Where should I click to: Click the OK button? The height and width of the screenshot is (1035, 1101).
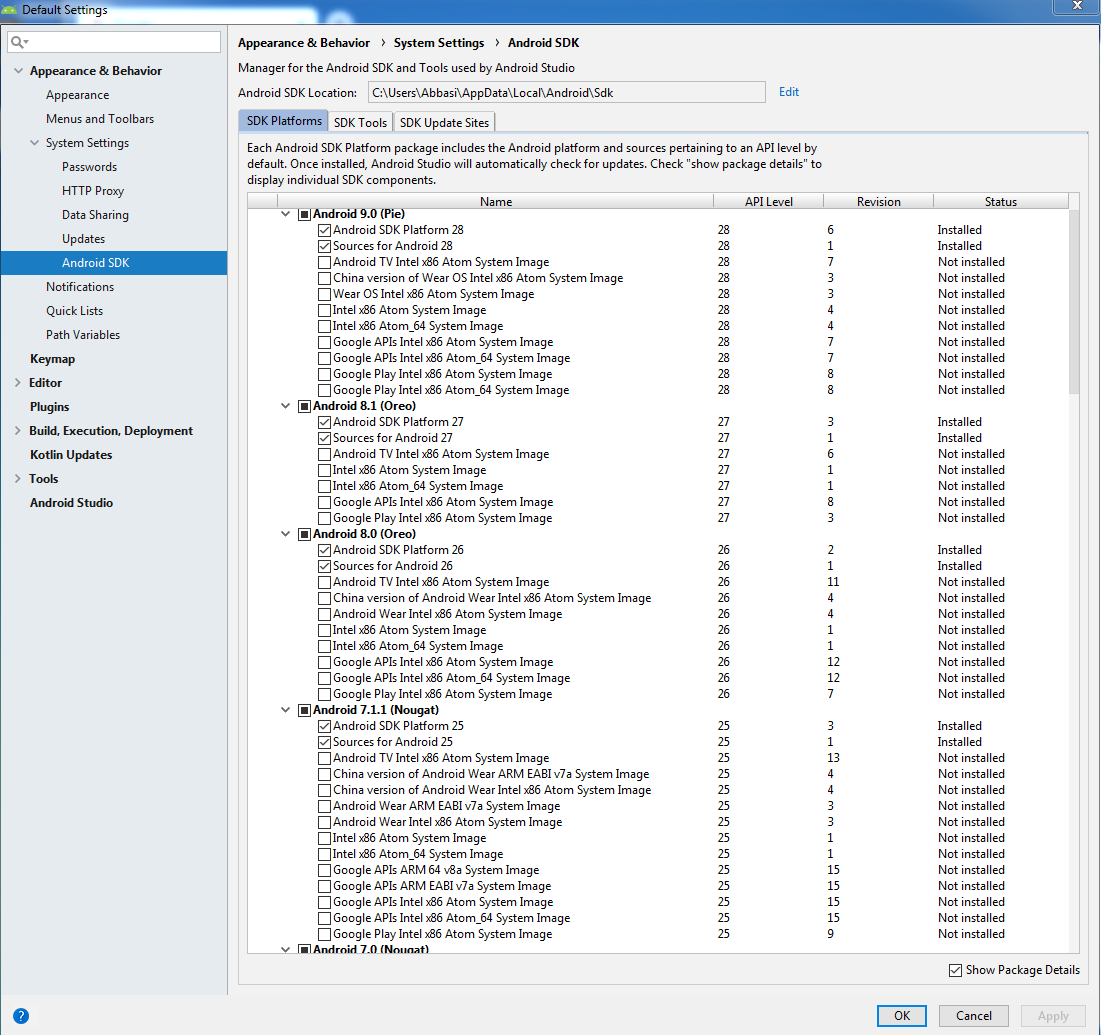tap(902, 1015)
